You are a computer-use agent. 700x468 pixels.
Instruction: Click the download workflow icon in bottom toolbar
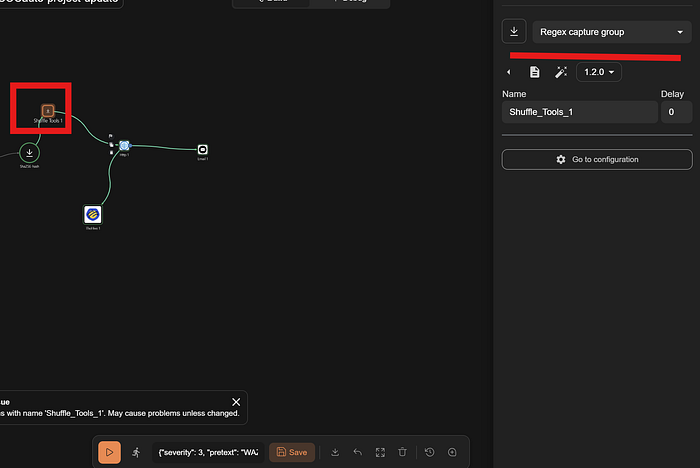335,452
